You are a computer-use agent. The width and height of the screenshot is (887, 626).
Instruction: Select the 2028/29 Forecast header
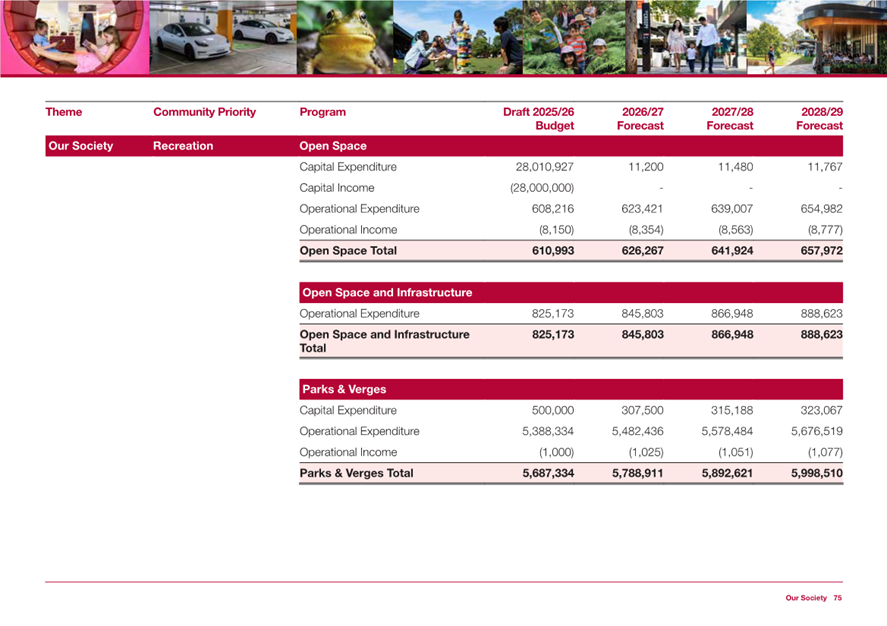click(x=820, y=119)
